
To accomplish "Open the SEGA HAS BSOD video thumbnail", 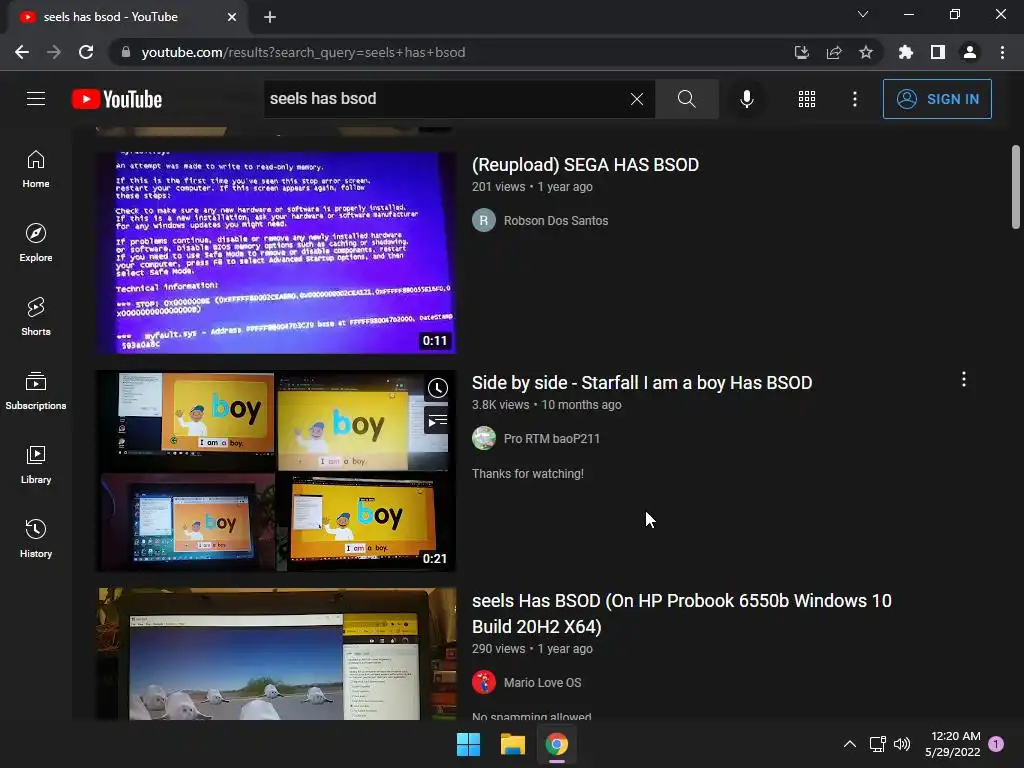I will (x=276, y=253).
